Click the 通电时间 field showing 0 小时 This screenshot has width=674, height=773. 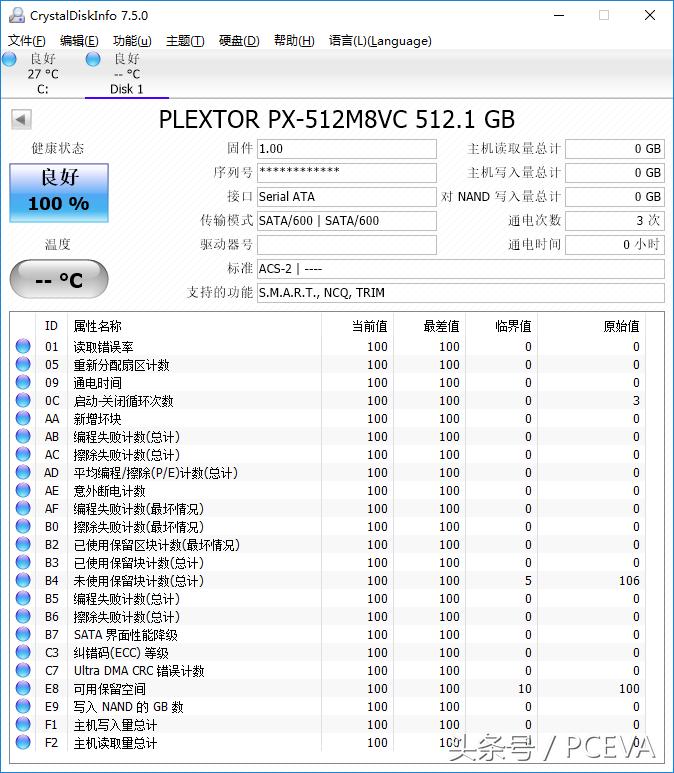tap(615, 245)
